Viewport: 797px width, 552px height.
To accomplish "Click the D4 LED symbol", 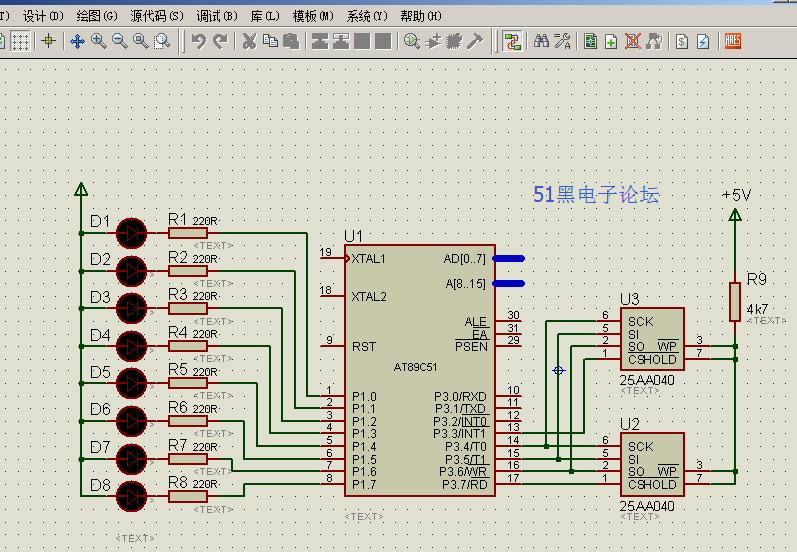I will pos(132,346).
